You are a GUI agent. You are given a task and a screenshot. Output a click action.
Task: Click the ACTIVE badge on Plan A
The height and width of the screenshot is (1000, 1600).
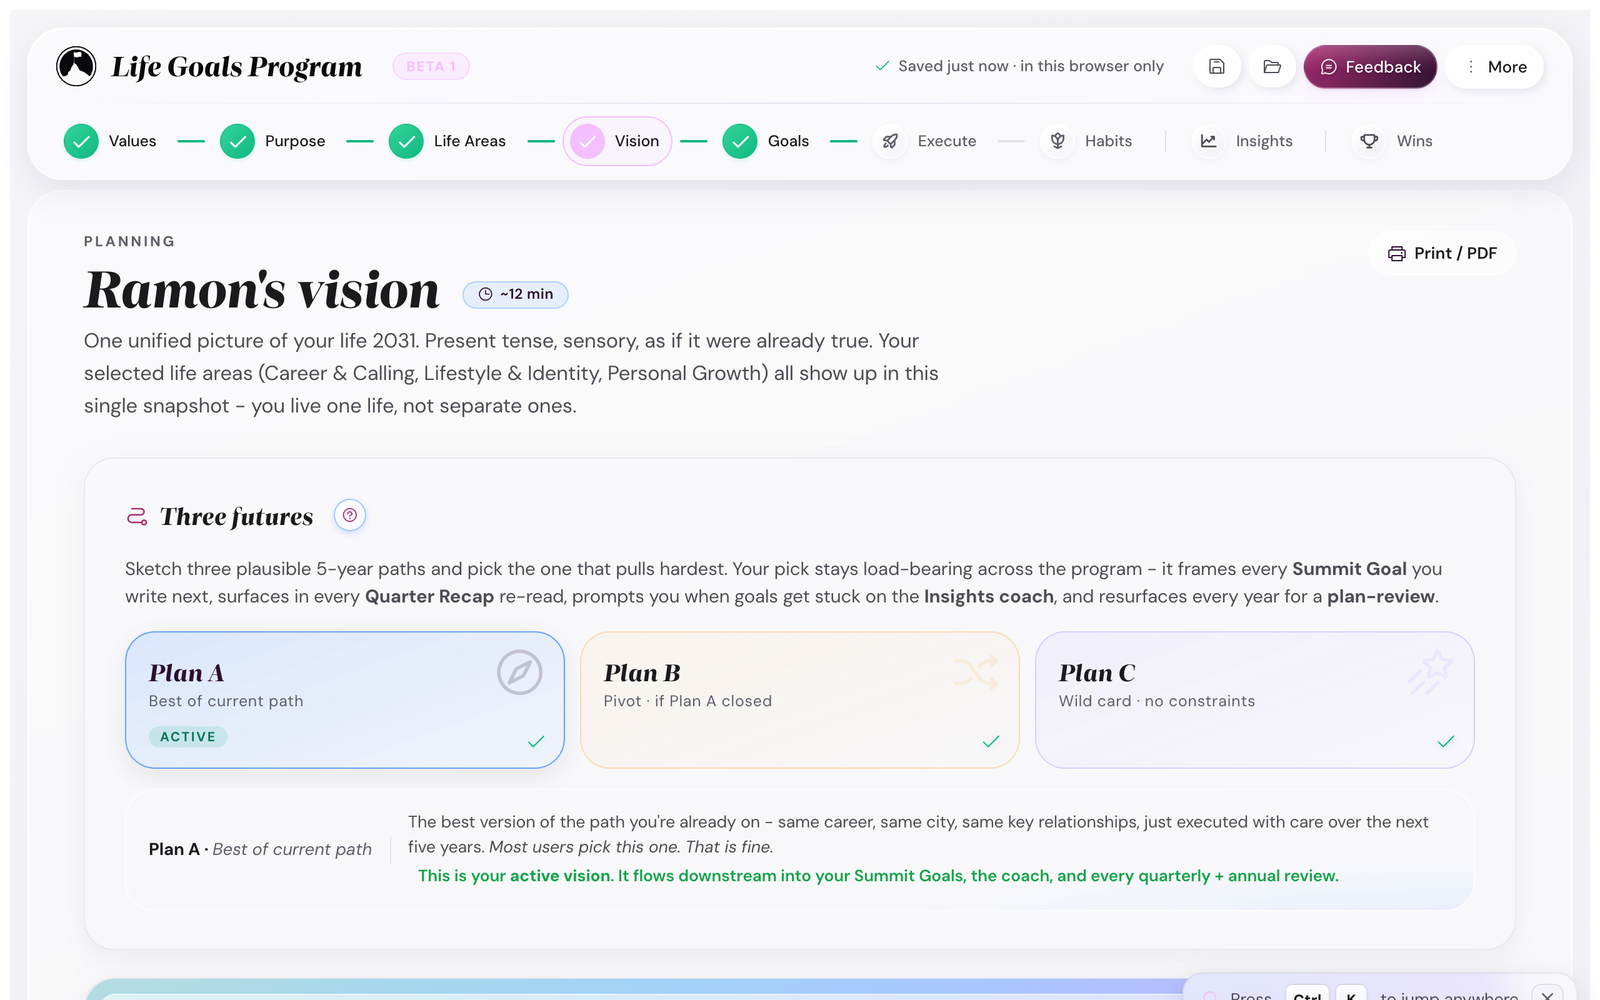tap(188, 737)
